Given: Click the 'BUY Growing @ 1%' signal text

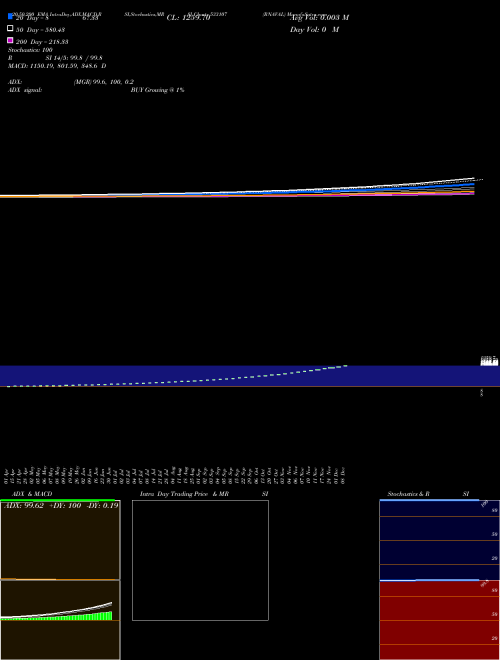Looking at the screenshot, I should tap(157, 90).
